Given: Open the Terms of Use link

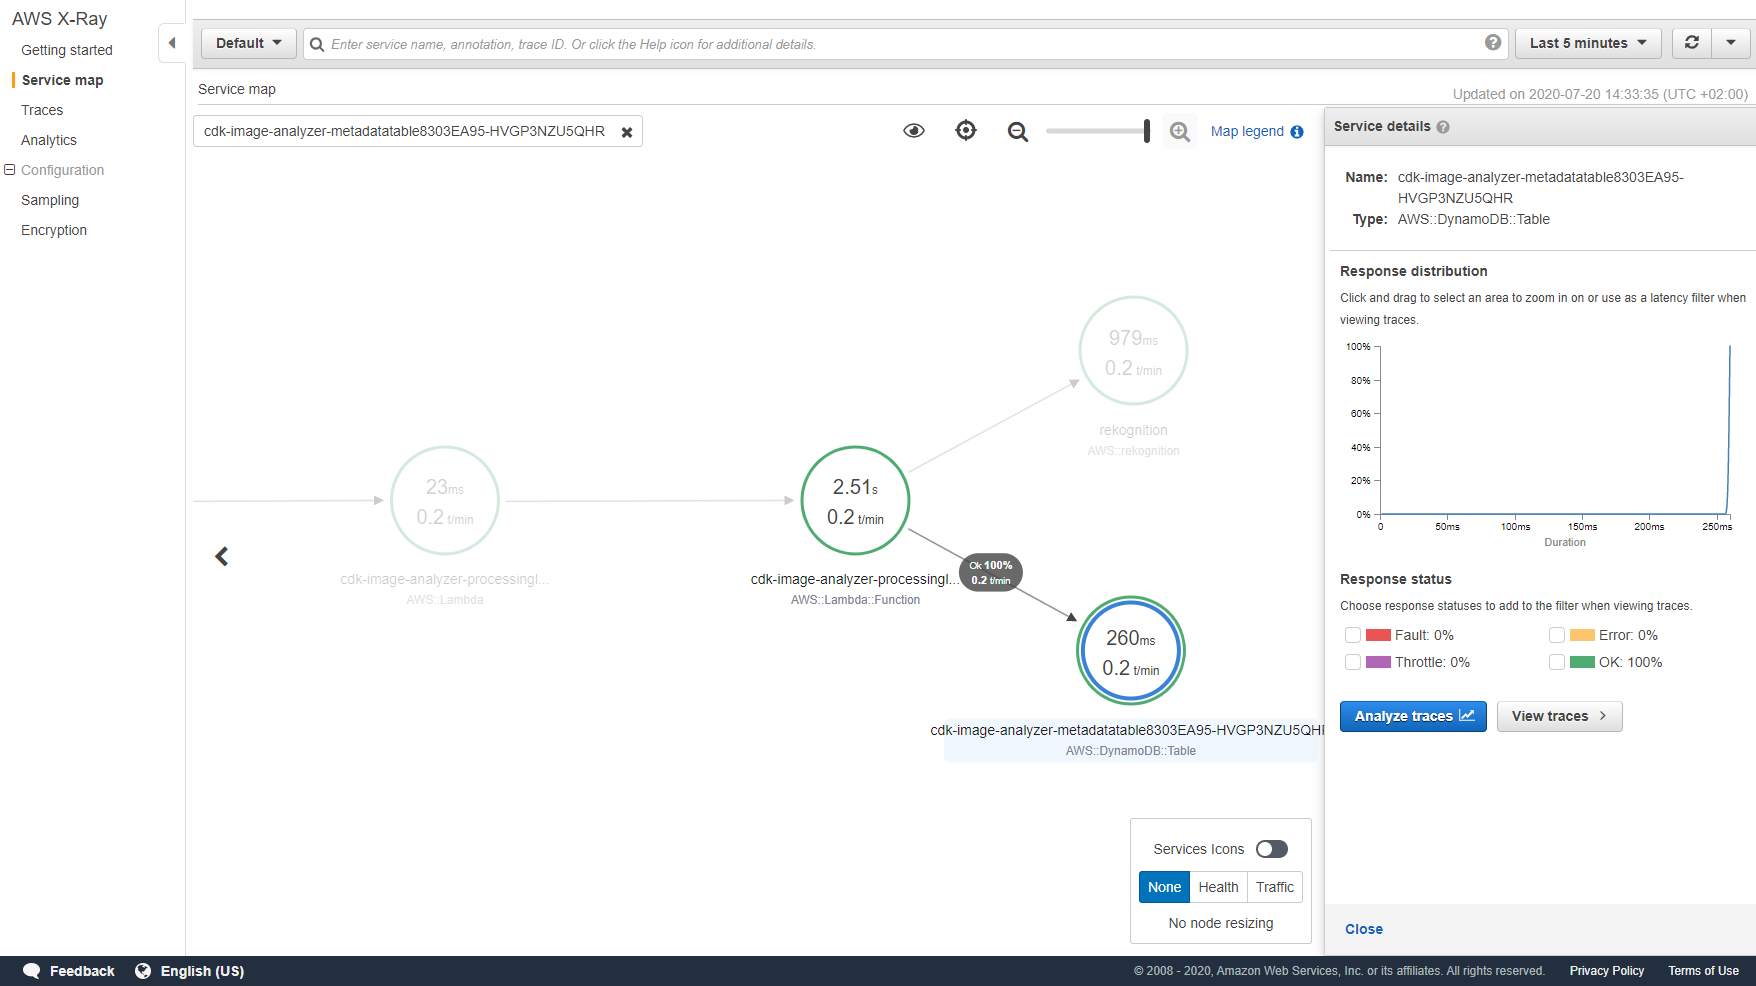Looking at the screenshot, I should pos(1703,971).
